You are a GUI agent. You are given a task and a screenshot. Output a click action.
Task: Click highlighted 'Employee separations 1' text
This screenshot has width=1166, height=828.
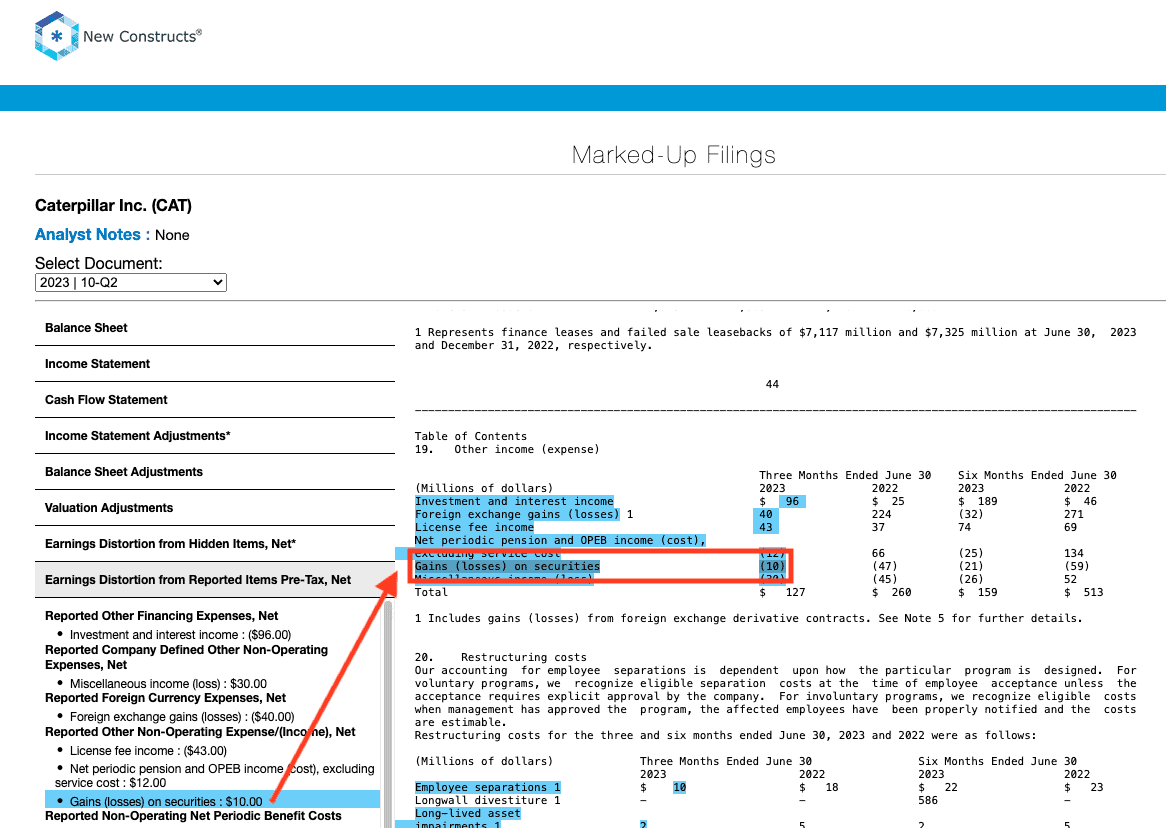488,787
